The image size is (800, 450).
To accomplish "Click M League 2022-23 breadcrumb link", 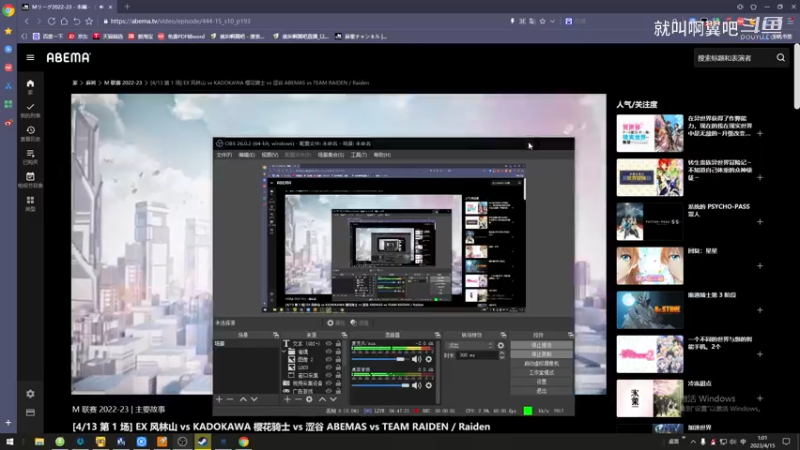I will point(123,83).
